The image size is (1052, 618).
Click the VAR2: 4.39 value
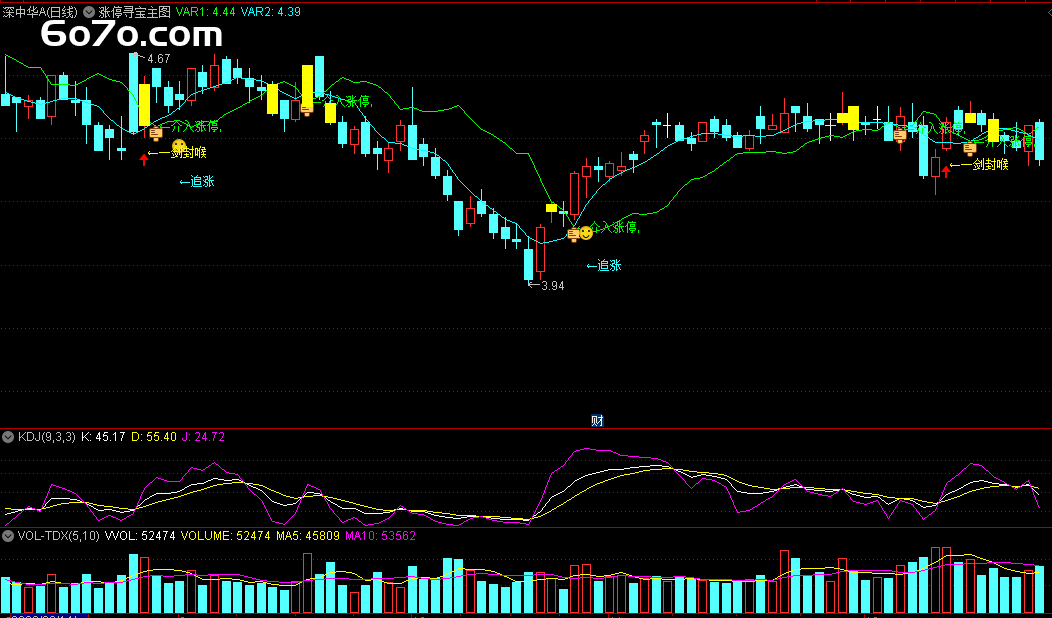[x=270, y=11]
